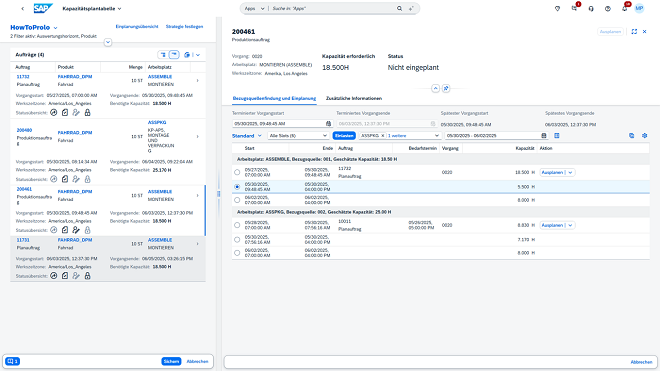The height and width of the screenshot is (371, 660).
Task: Sort by the Kapazität column header
Action: (524, 148)
